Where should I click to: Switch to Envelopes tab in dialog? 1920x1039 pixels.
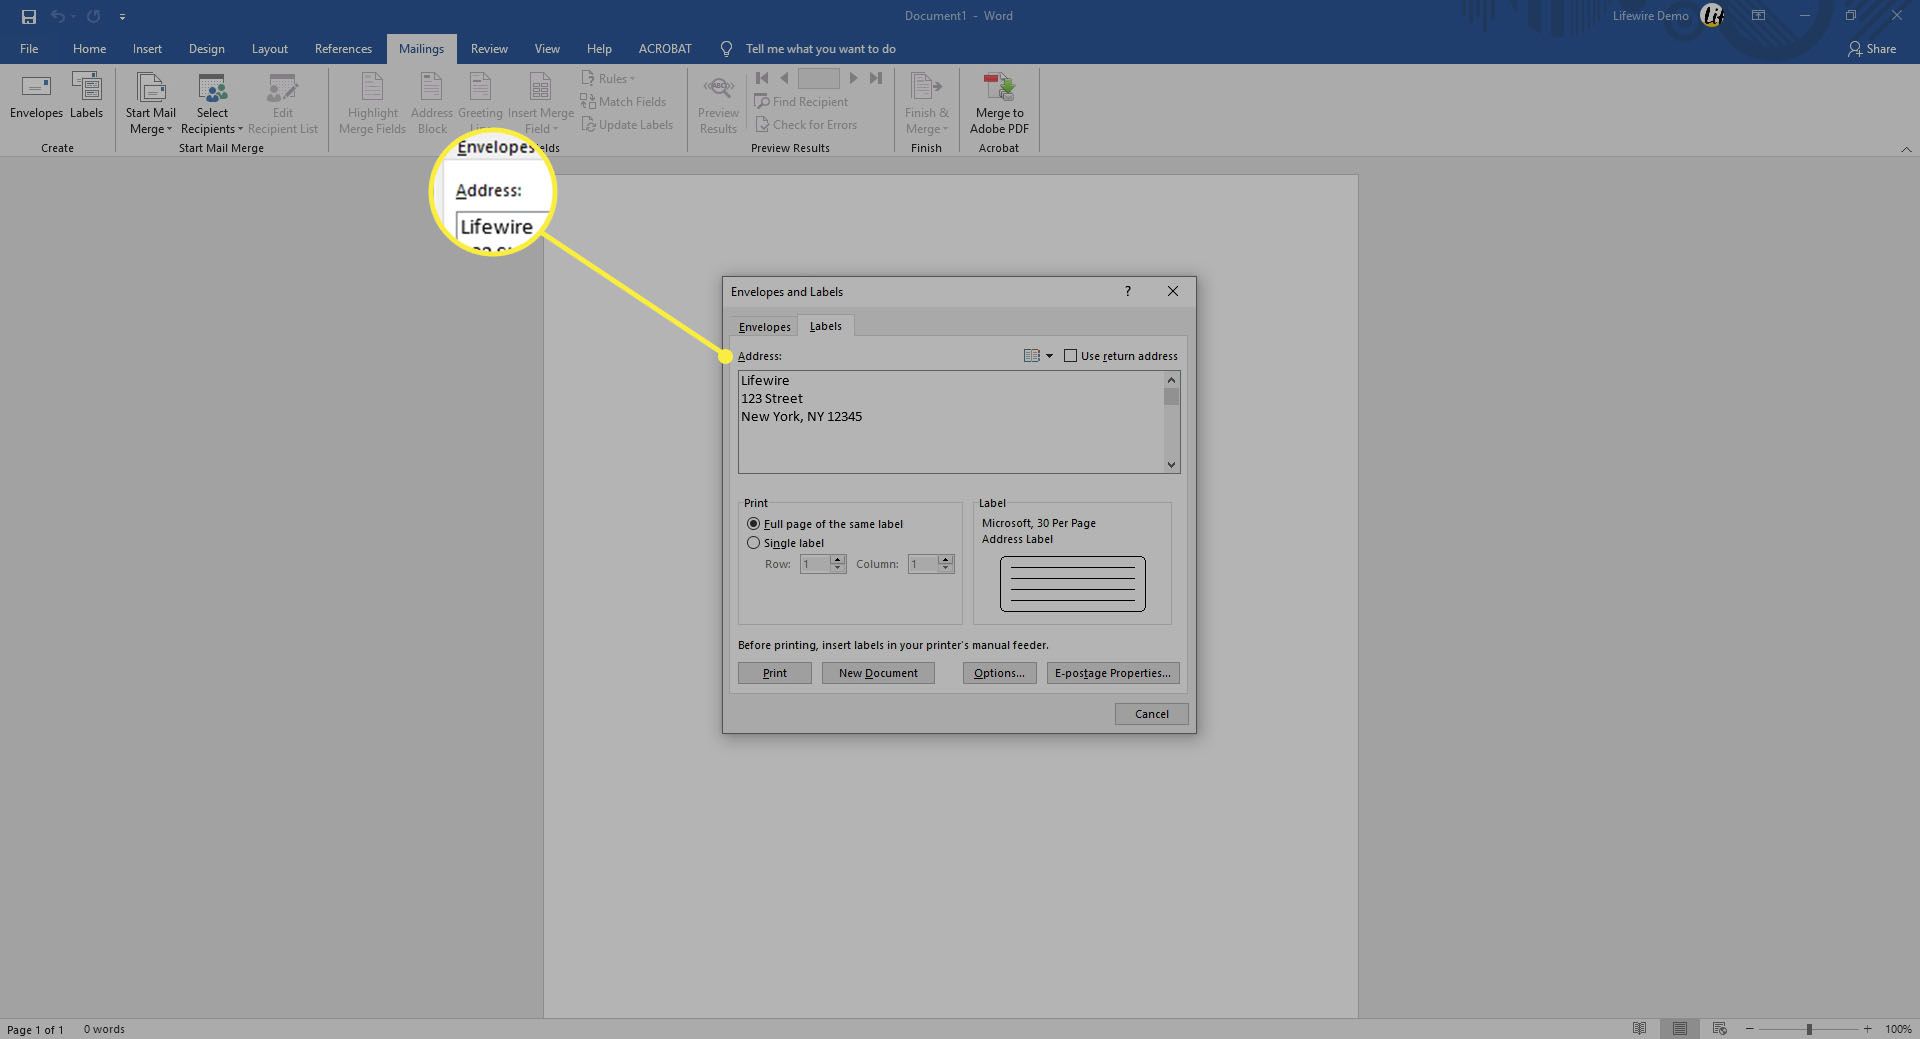click(764, 327)
